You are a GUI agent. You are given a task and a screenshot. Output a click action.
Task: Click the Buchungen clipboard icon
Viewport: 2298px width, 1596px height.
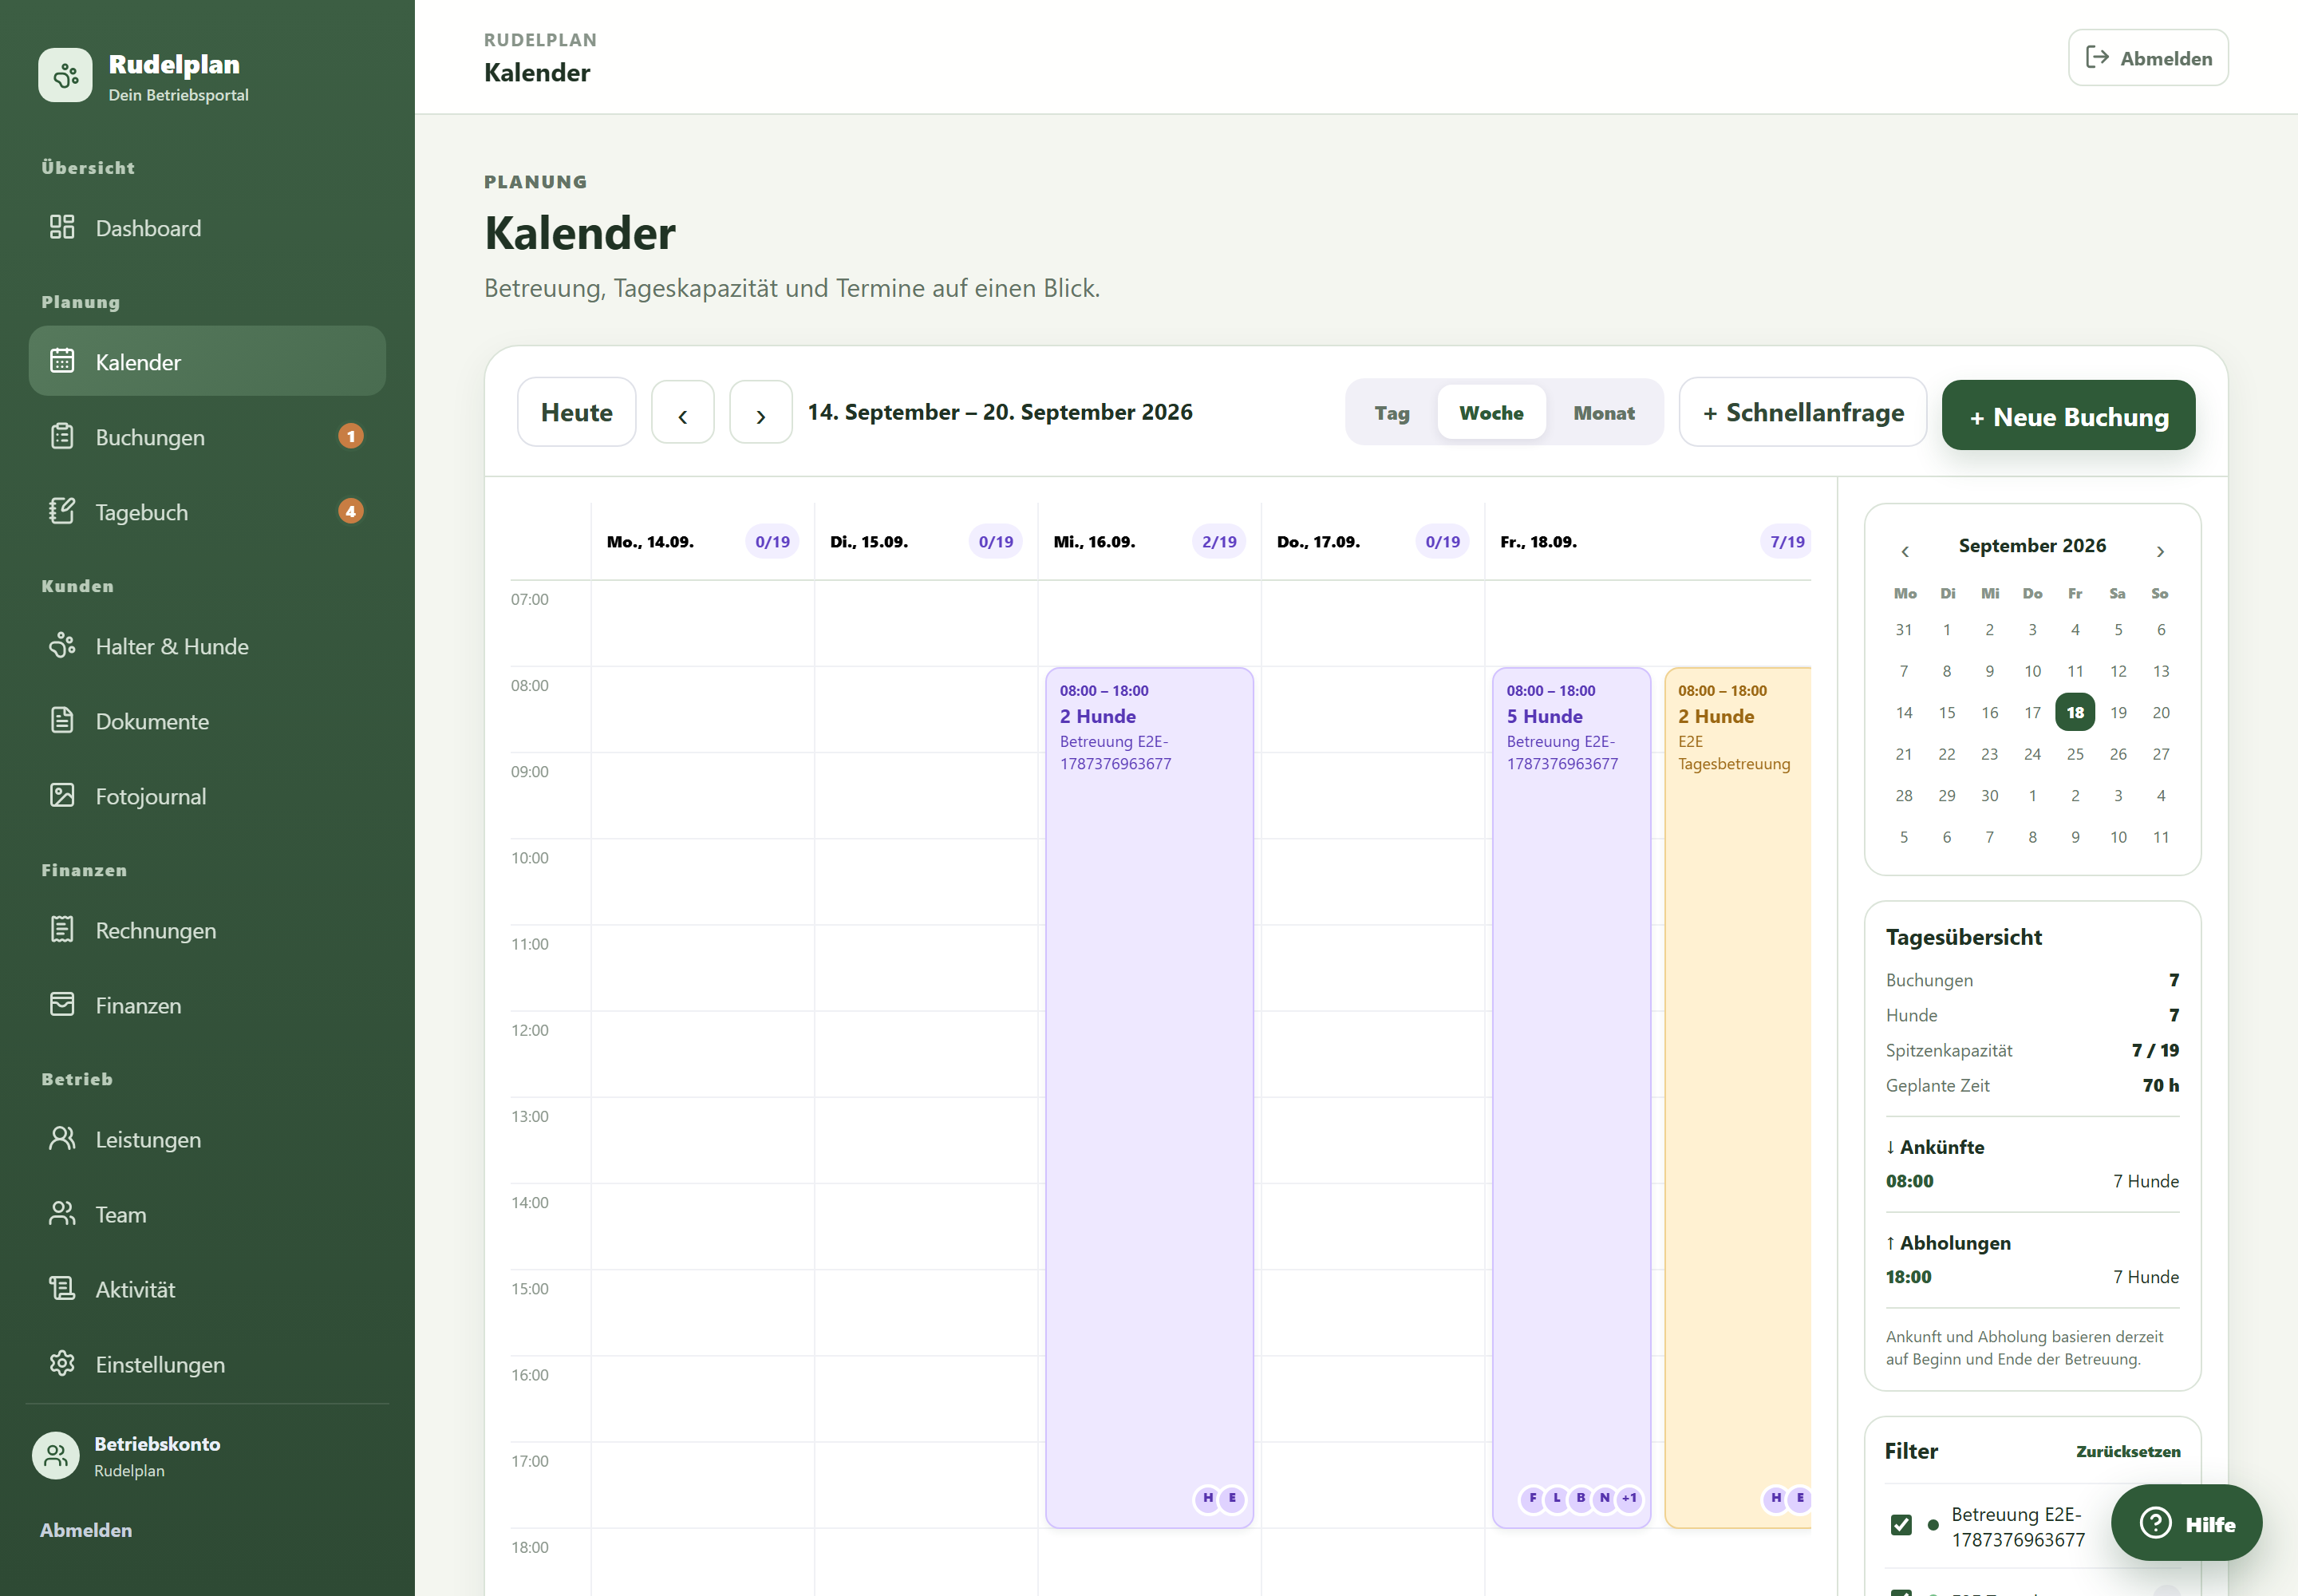pyautogui.click(x=62, y=436)
